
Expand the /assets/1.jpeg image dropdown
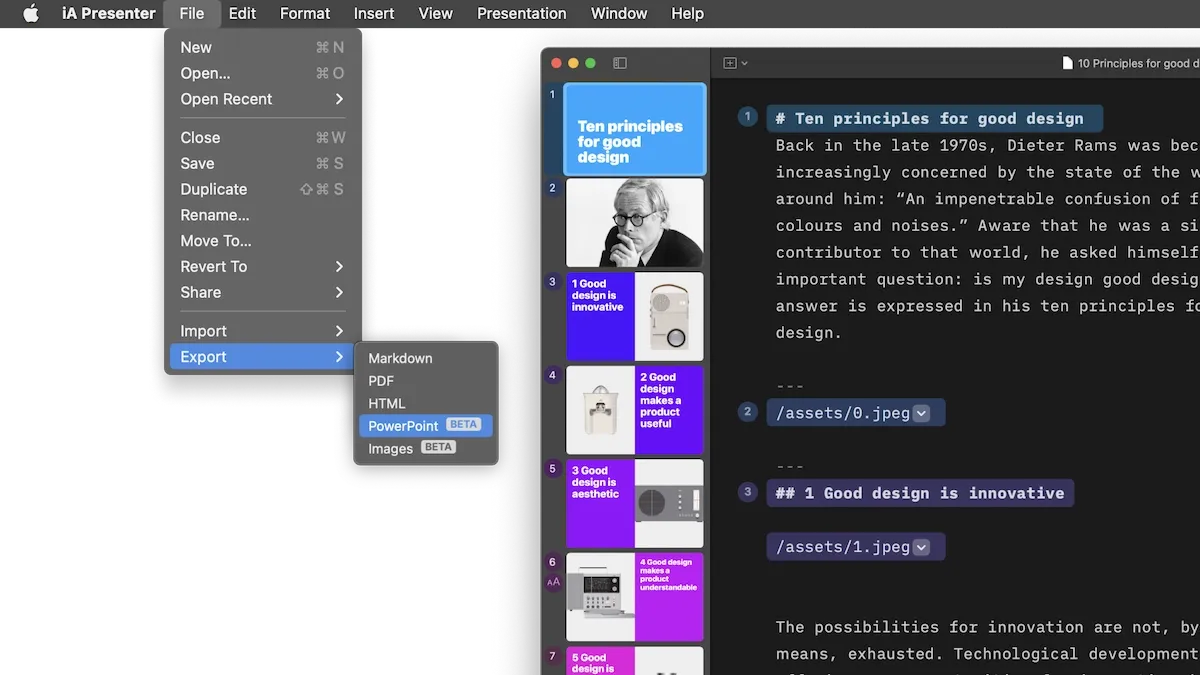click(921, 547)
